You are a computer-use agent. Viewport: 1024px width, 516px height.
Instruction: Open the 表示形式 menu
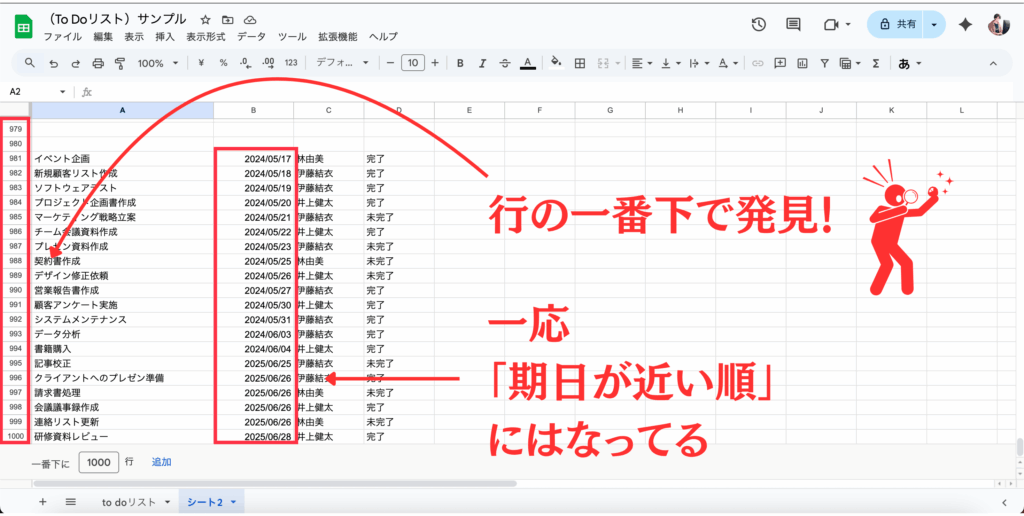[x=206, y=37]
